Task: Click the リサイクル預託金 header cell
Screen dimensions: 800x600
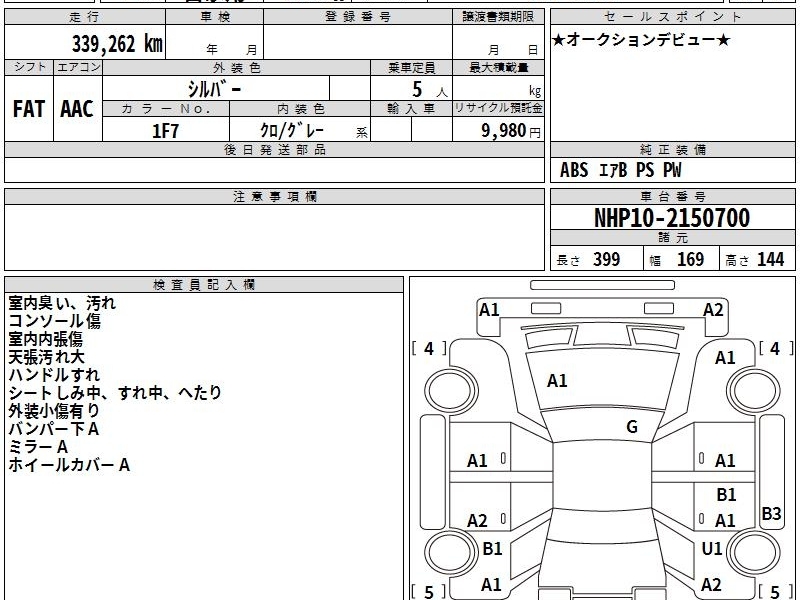Action: click(x=498, y=108)
